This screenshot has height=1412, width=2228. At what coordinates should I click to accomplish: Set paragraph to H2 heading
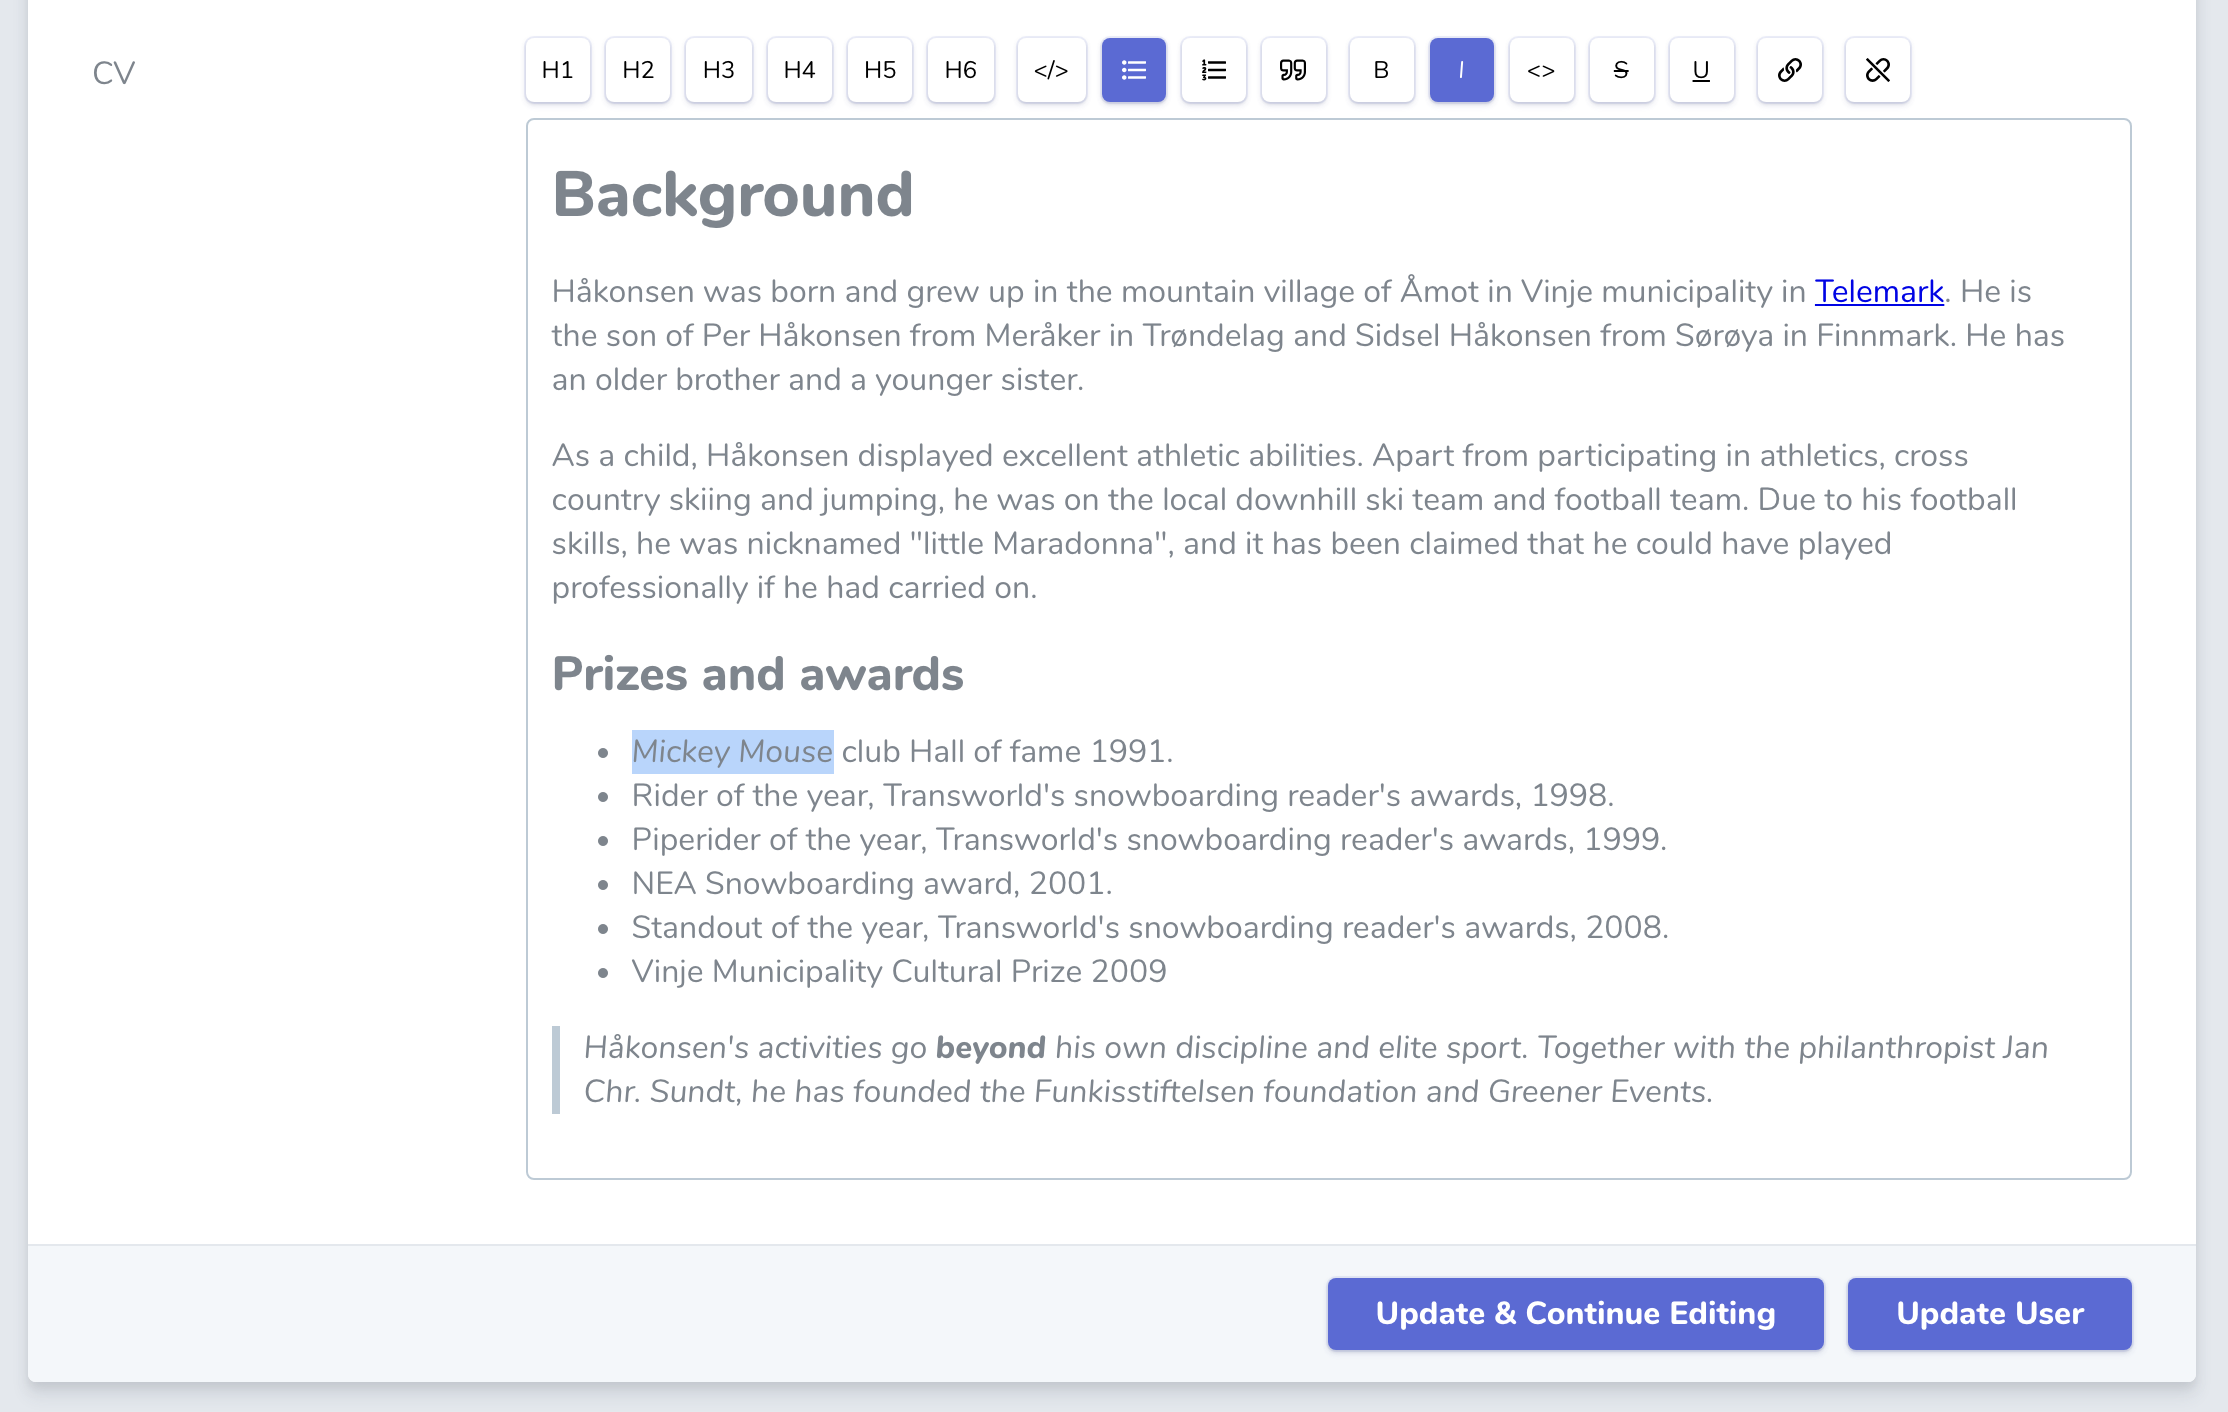pos(638,70)
